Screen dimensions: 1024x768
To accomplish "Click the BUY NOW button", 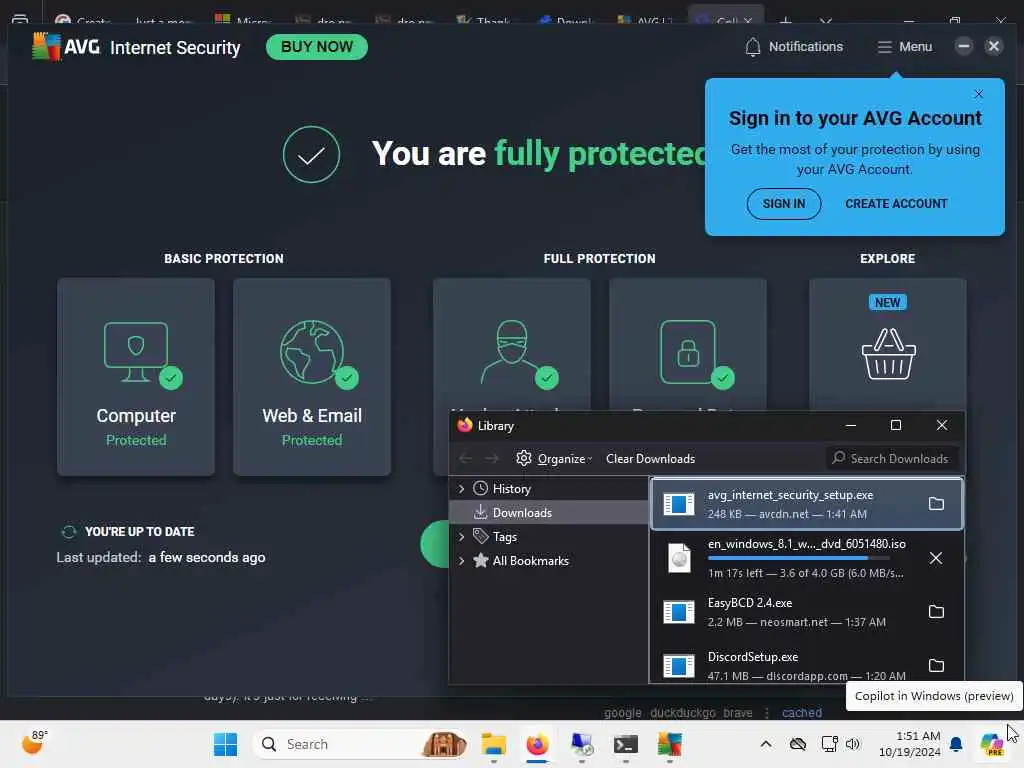I will (317, 47).
